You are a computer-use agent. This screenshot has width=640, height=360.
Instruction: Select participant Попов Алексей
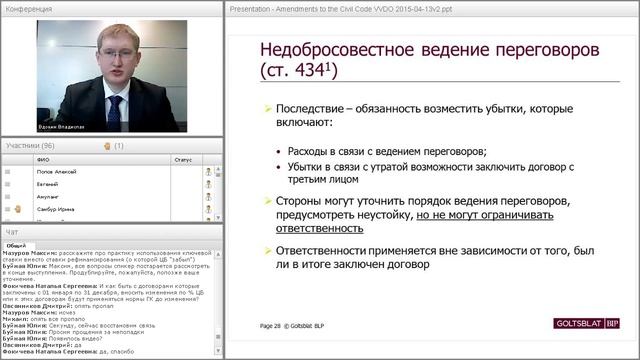coord(56,172)
